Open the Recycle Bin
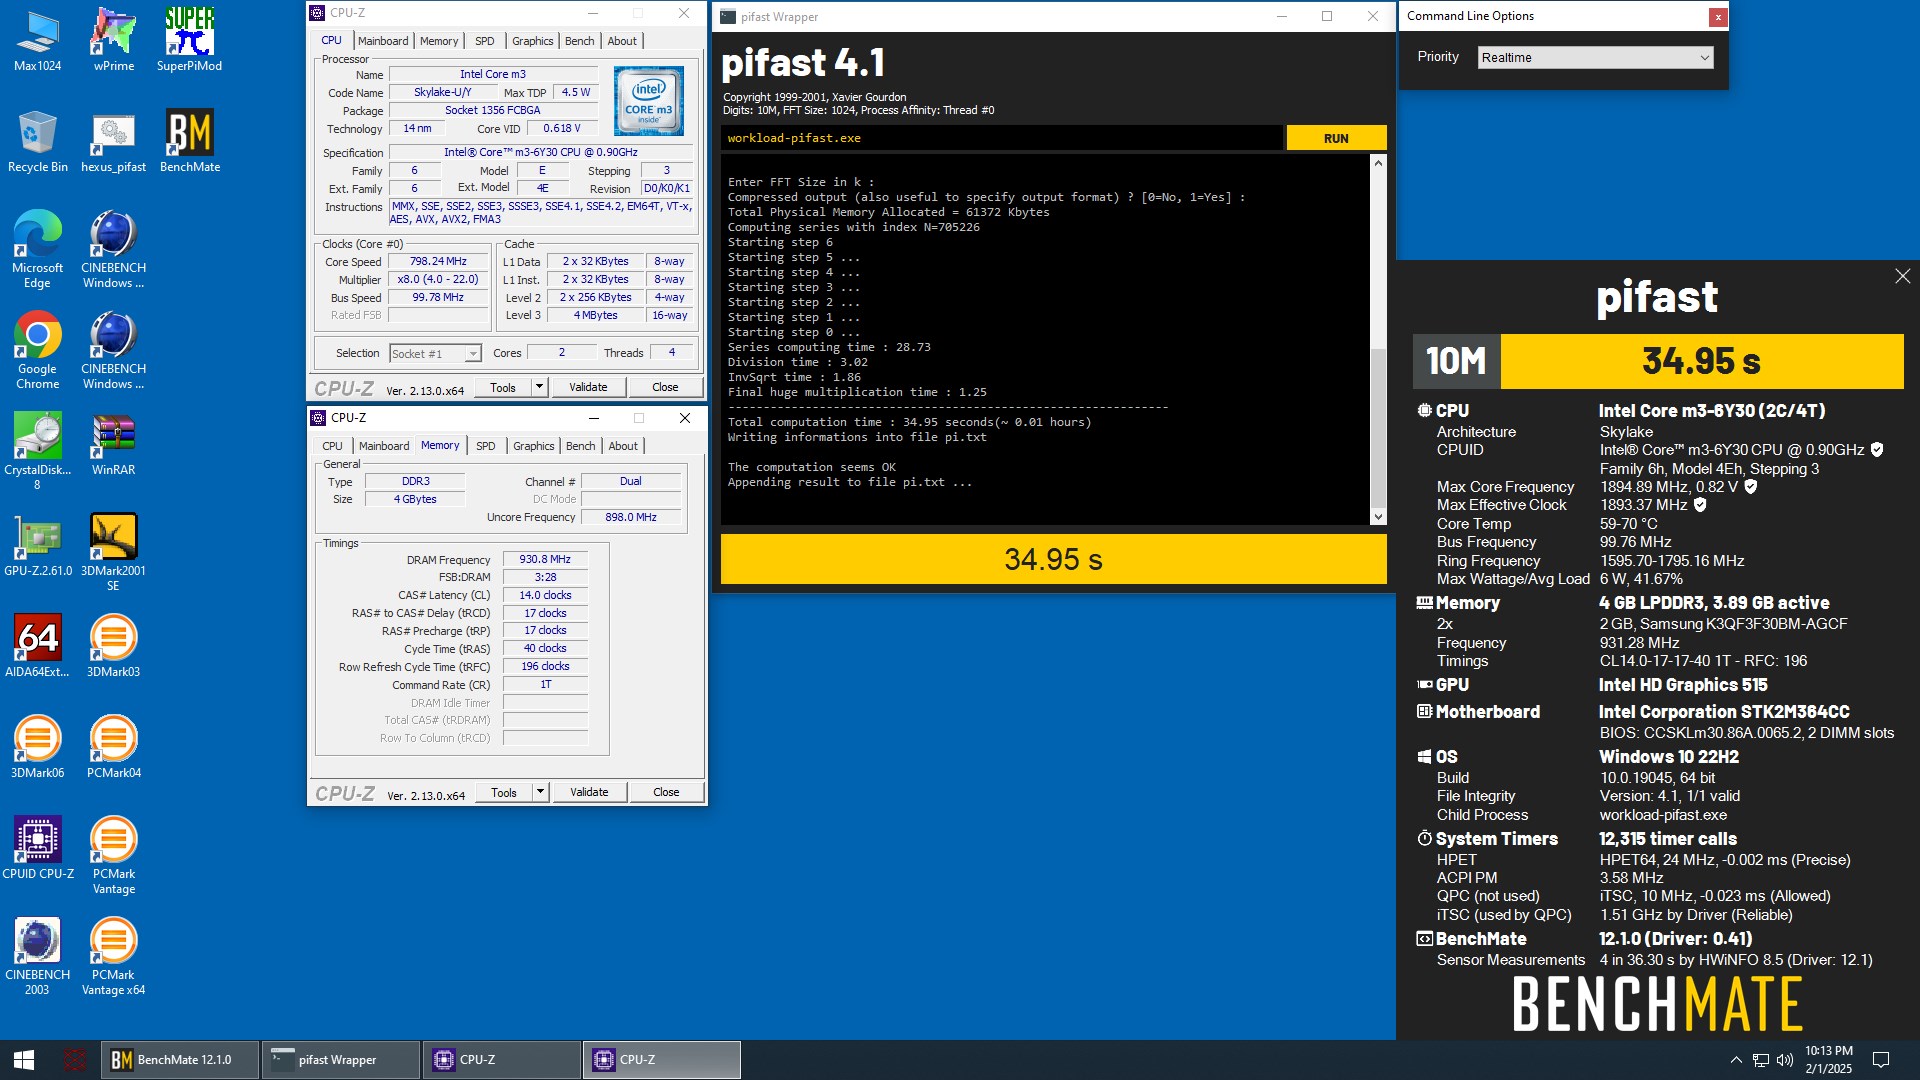1920x1080 pixels. coord(37,141)
